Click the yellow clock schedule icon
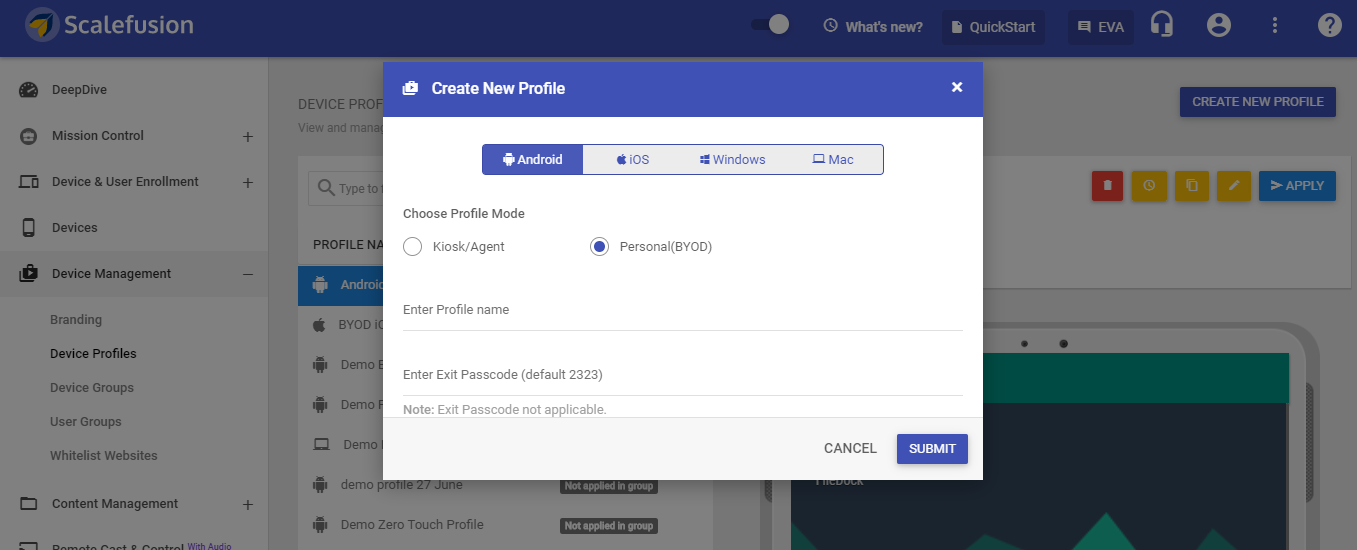This screenshot has width=1357, height=550. click(1150, 186)
